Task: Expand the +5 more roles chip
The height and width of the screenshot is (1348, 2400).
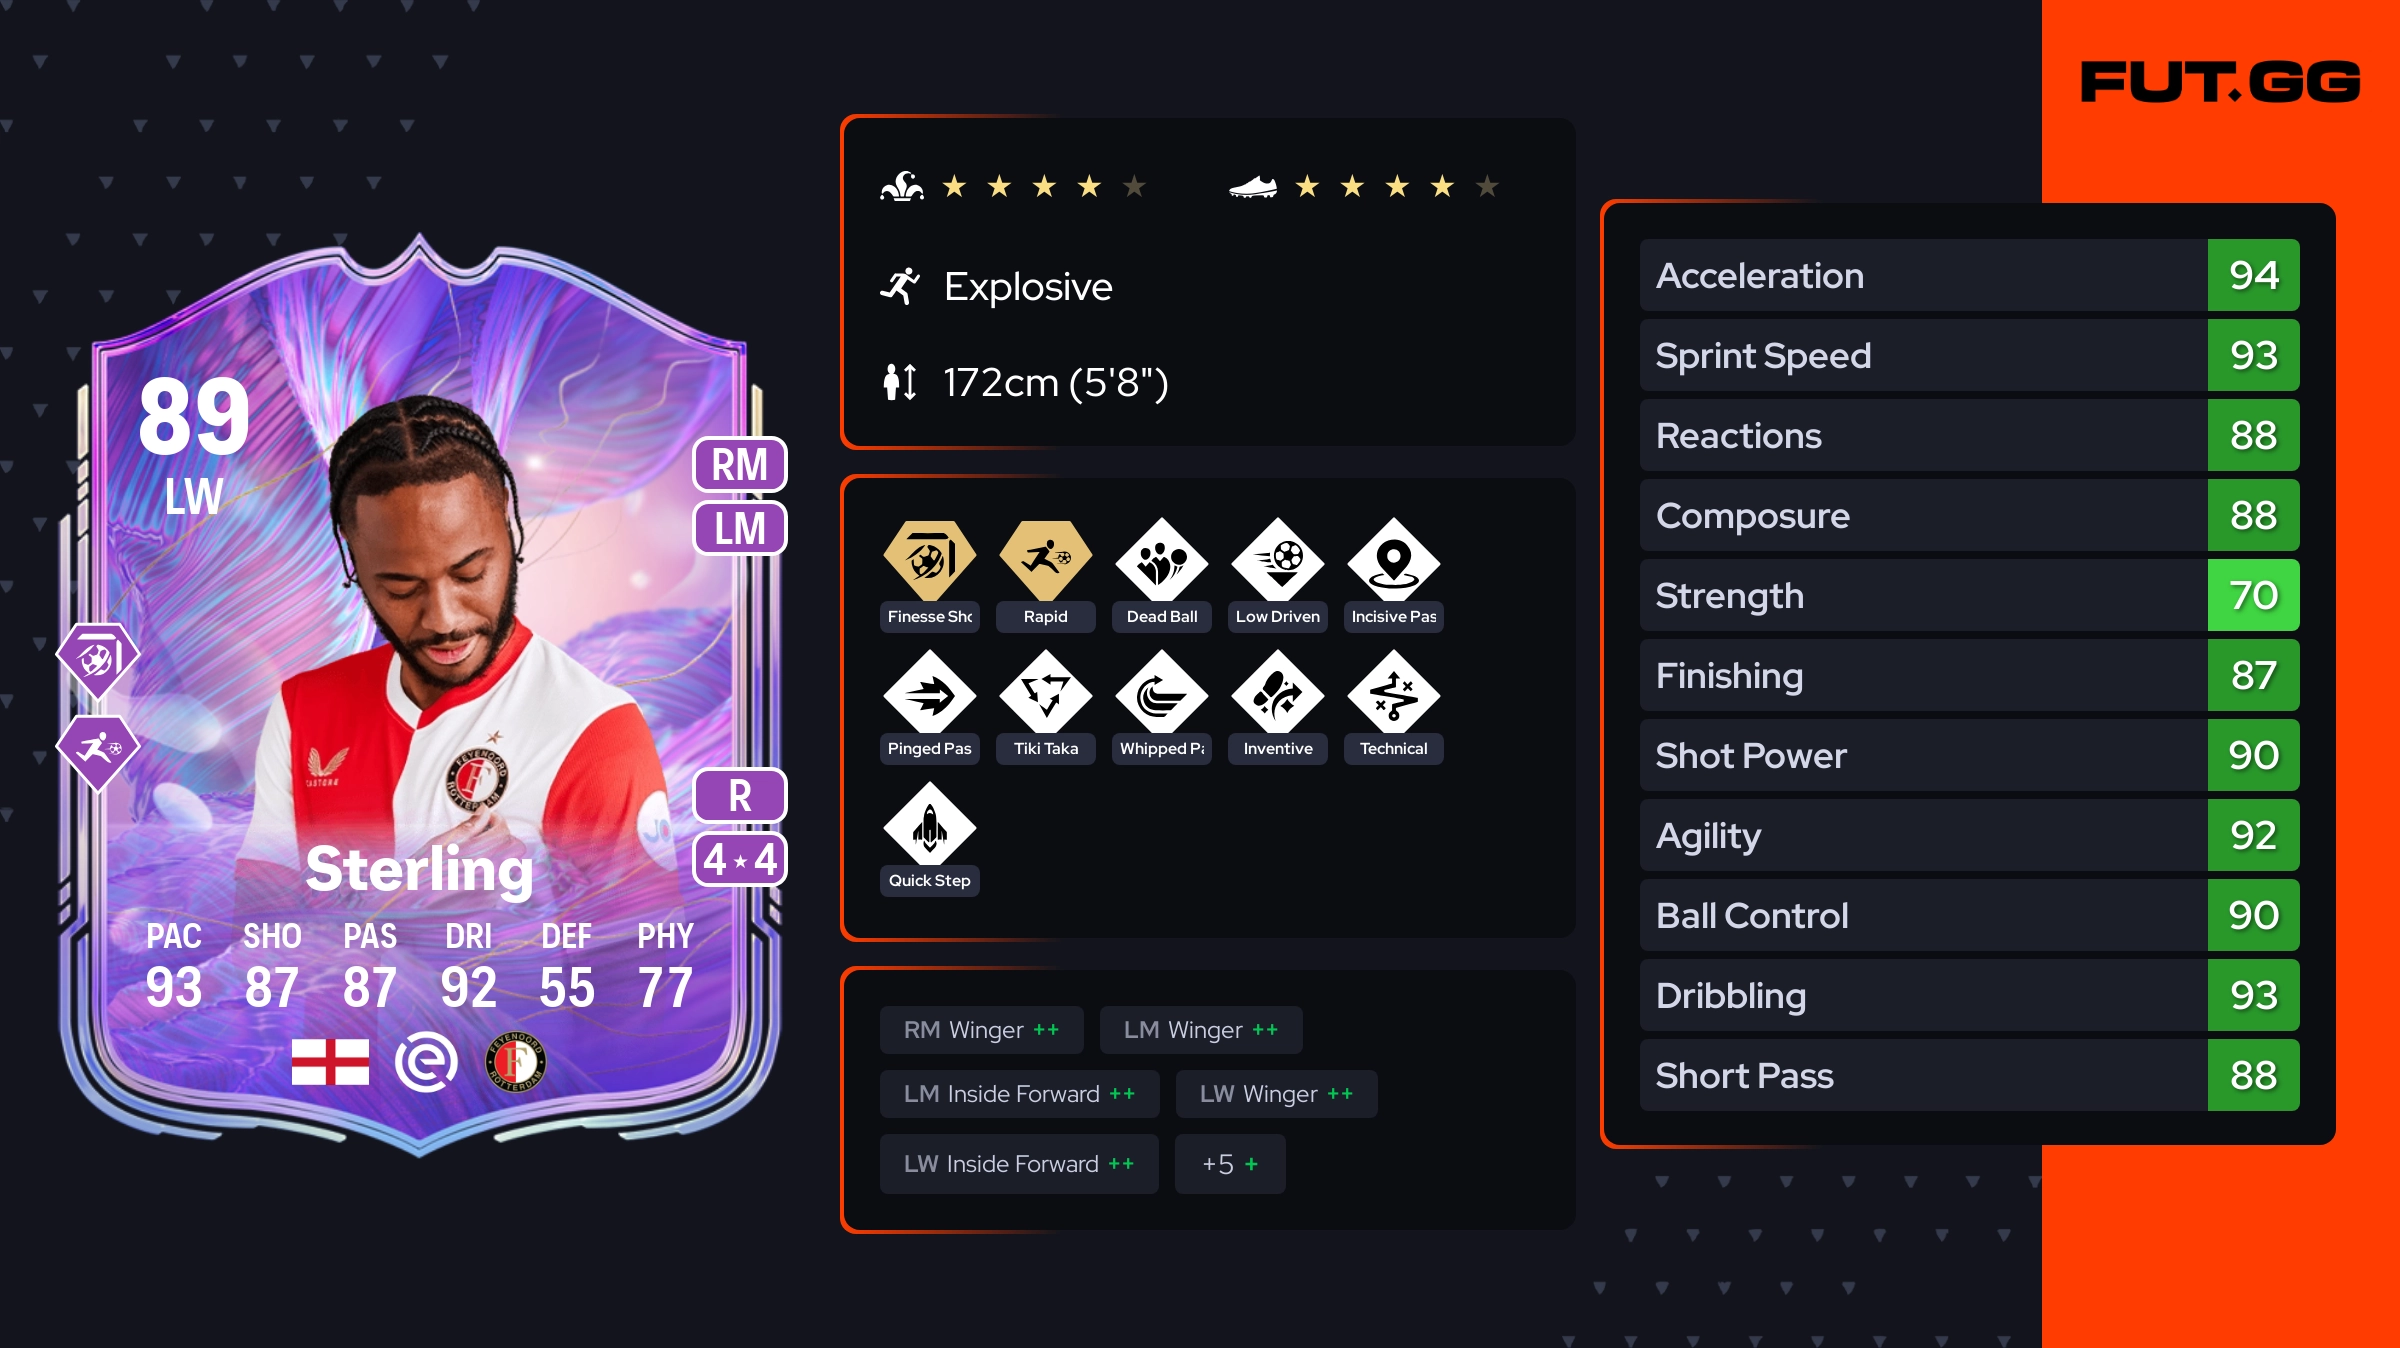Action: pos(1230,1164)
